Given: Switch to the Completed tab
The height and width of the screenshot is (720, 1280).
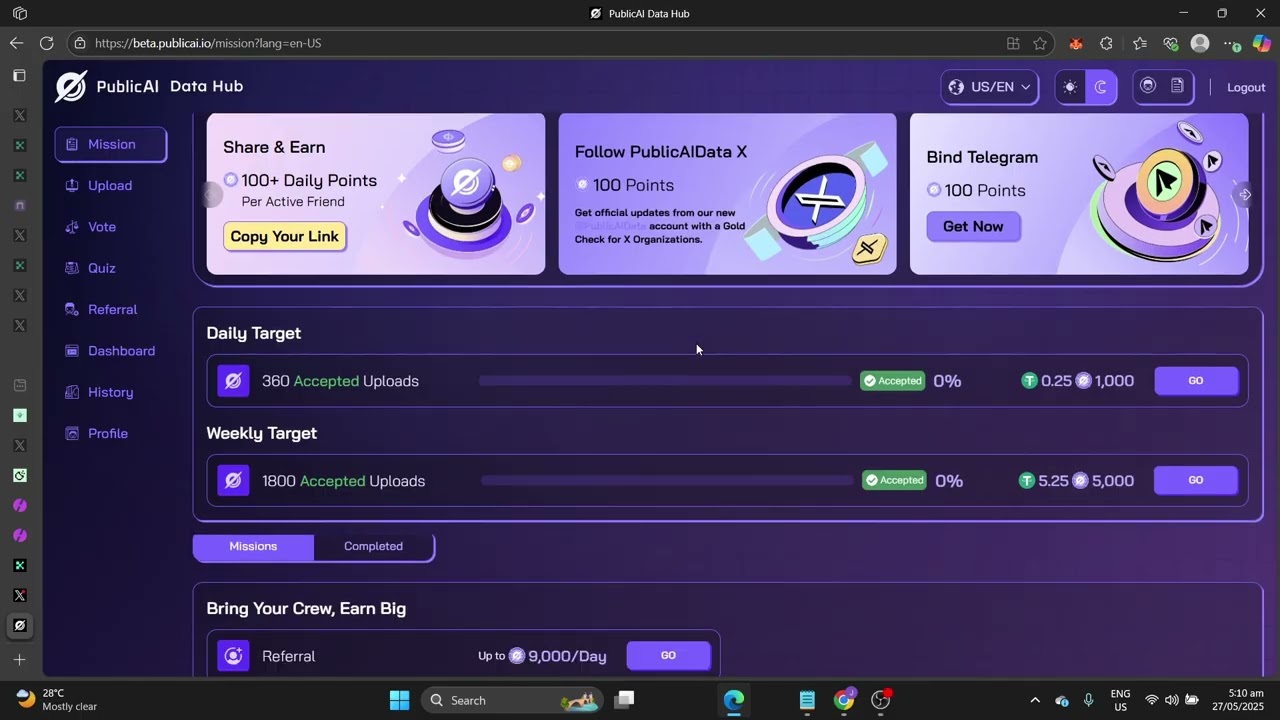Looking at the screenshot, I should [x=373, y=546].
